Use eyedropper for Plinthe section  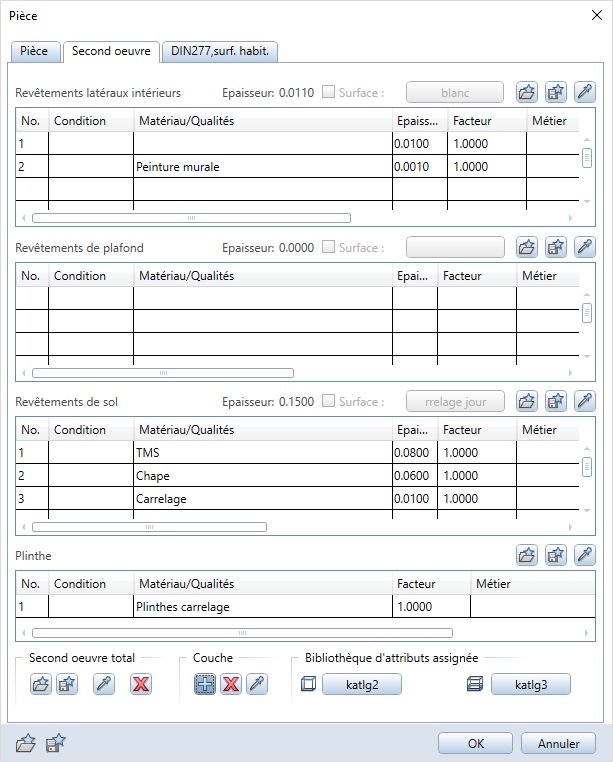point(585,555)
